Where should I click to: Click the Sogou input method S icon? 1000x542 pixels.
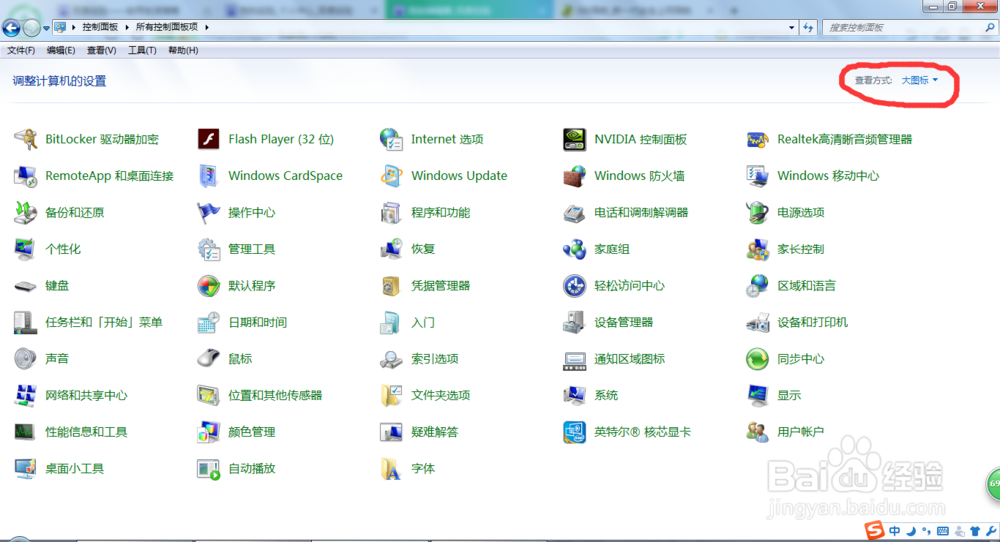pyautogui.click(x=874, y=530)
